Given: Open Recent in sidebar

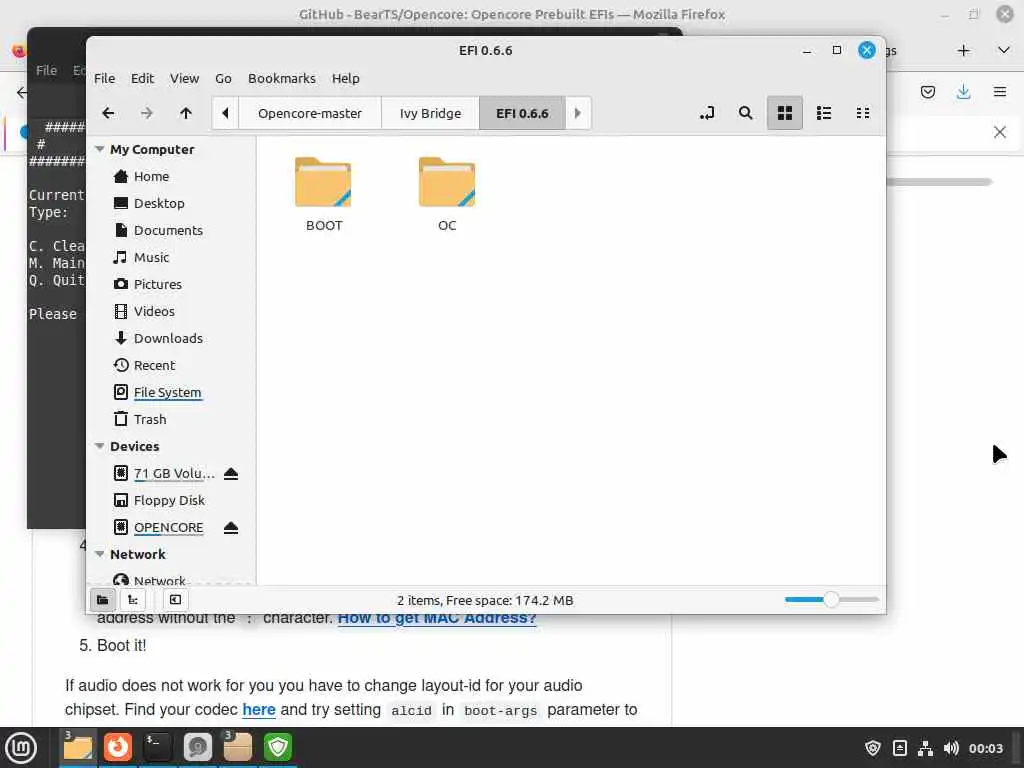Looking at the screenshot, I should (154, 365).
